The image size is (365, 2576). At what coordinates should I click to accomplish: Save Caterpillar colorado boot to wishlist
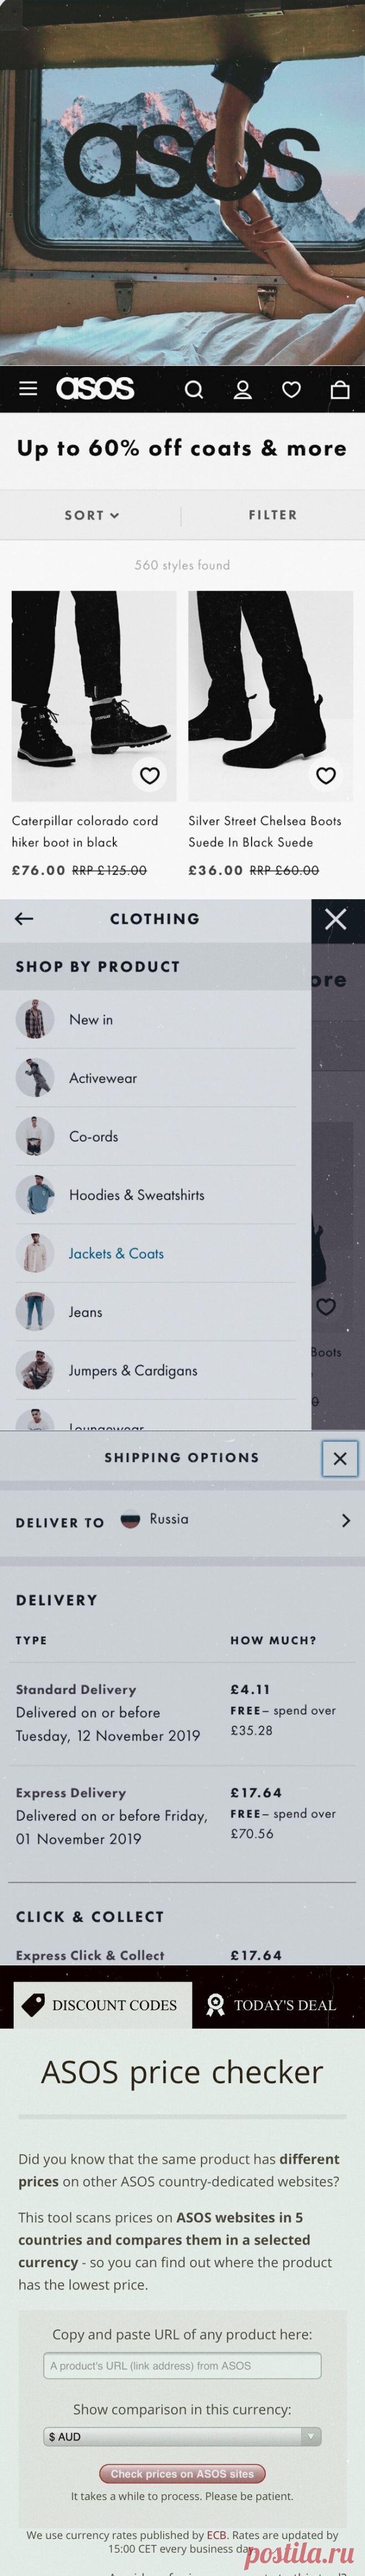coord(149,775)
